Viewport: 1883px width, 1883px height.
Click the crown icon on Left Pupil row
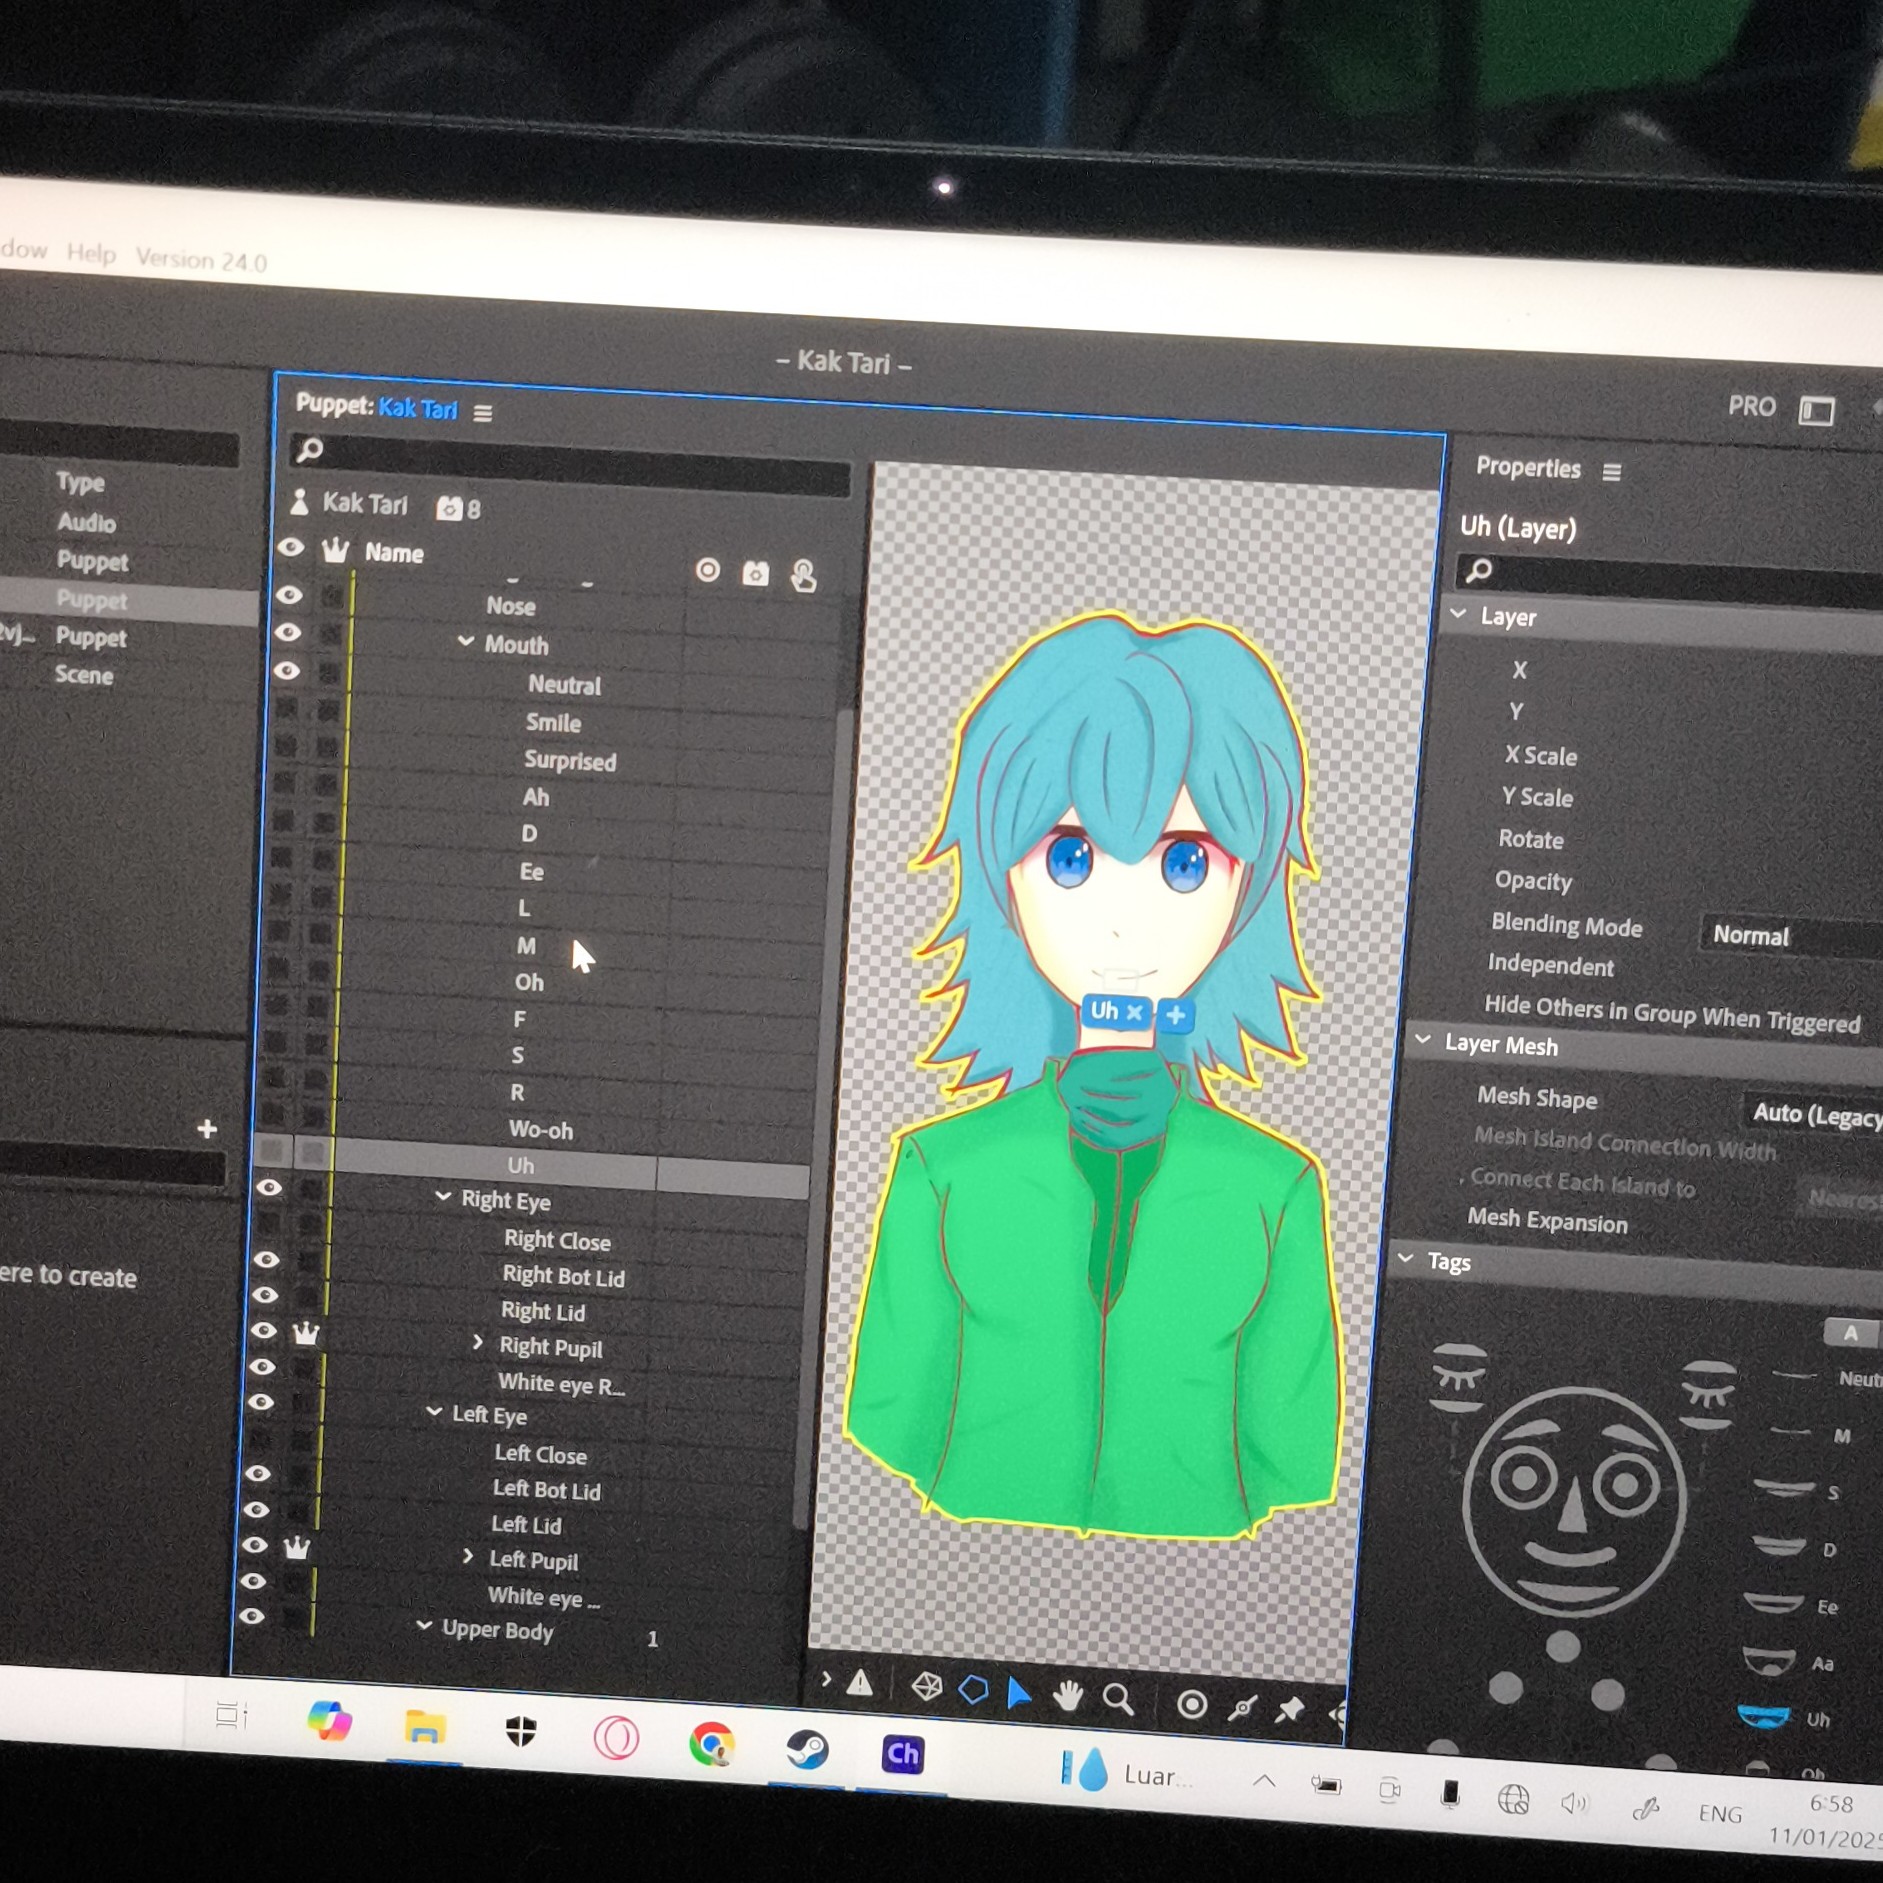tap(296, 1548)
